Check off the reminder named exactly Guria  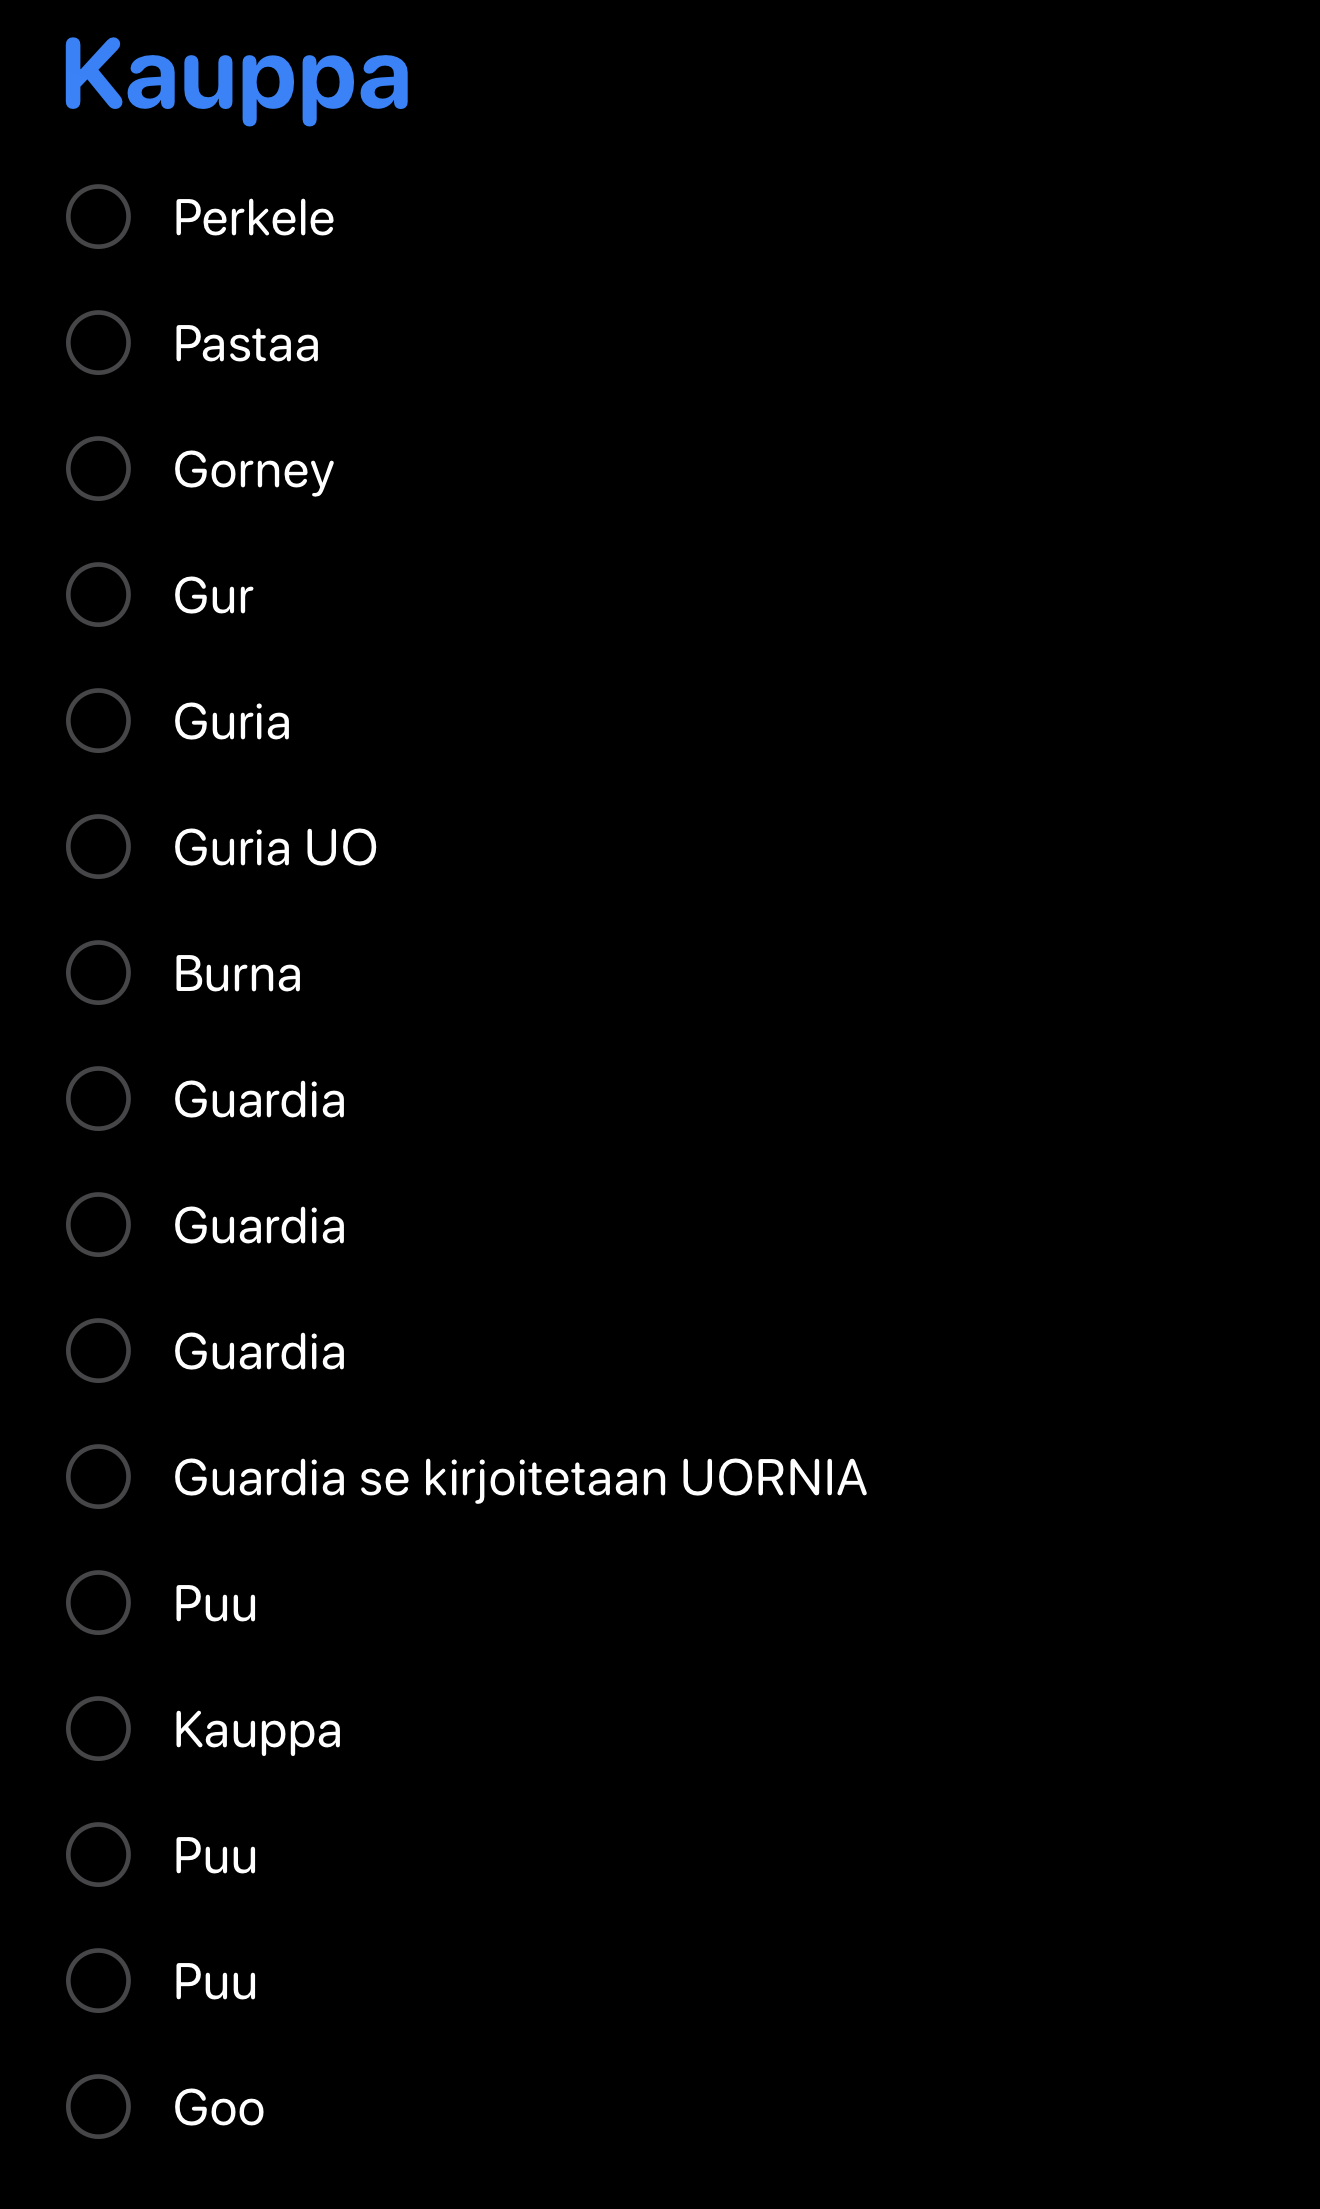pyautogui.click(x=98, y=721)
